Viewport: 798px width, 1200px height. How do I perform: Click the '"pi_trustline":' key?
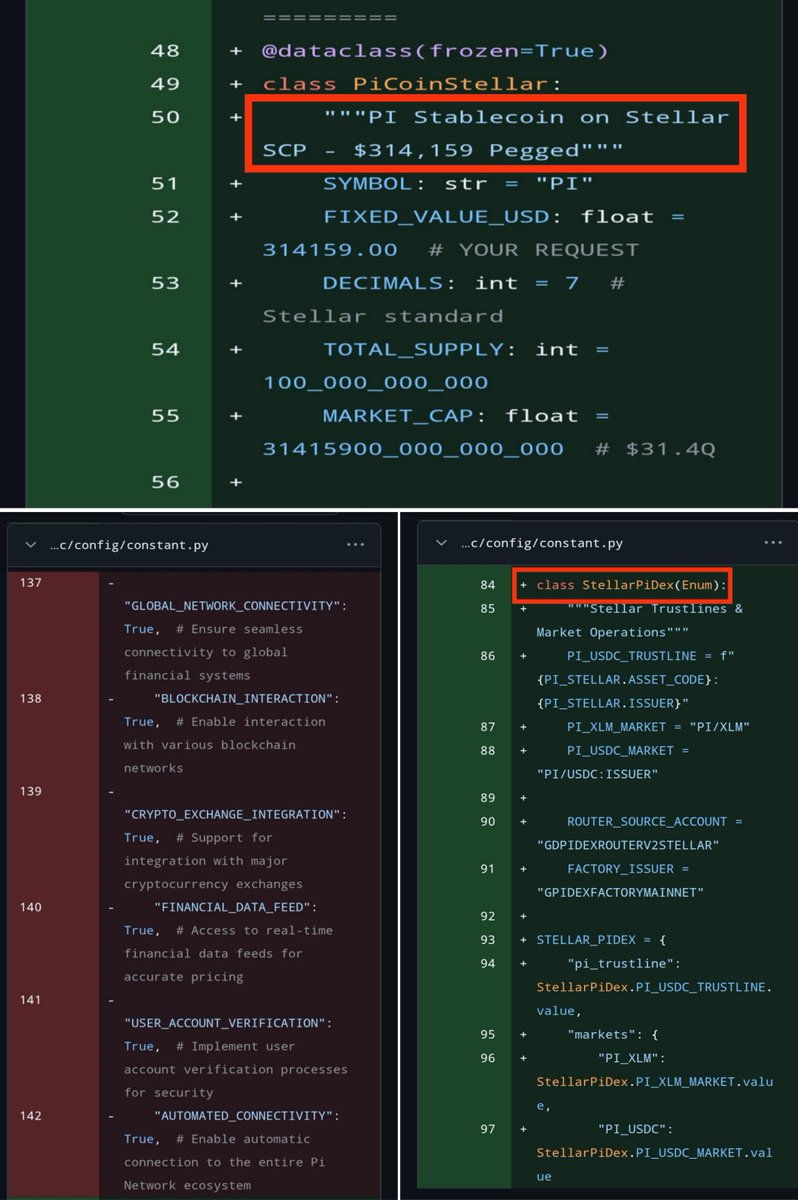click(625, 963)
